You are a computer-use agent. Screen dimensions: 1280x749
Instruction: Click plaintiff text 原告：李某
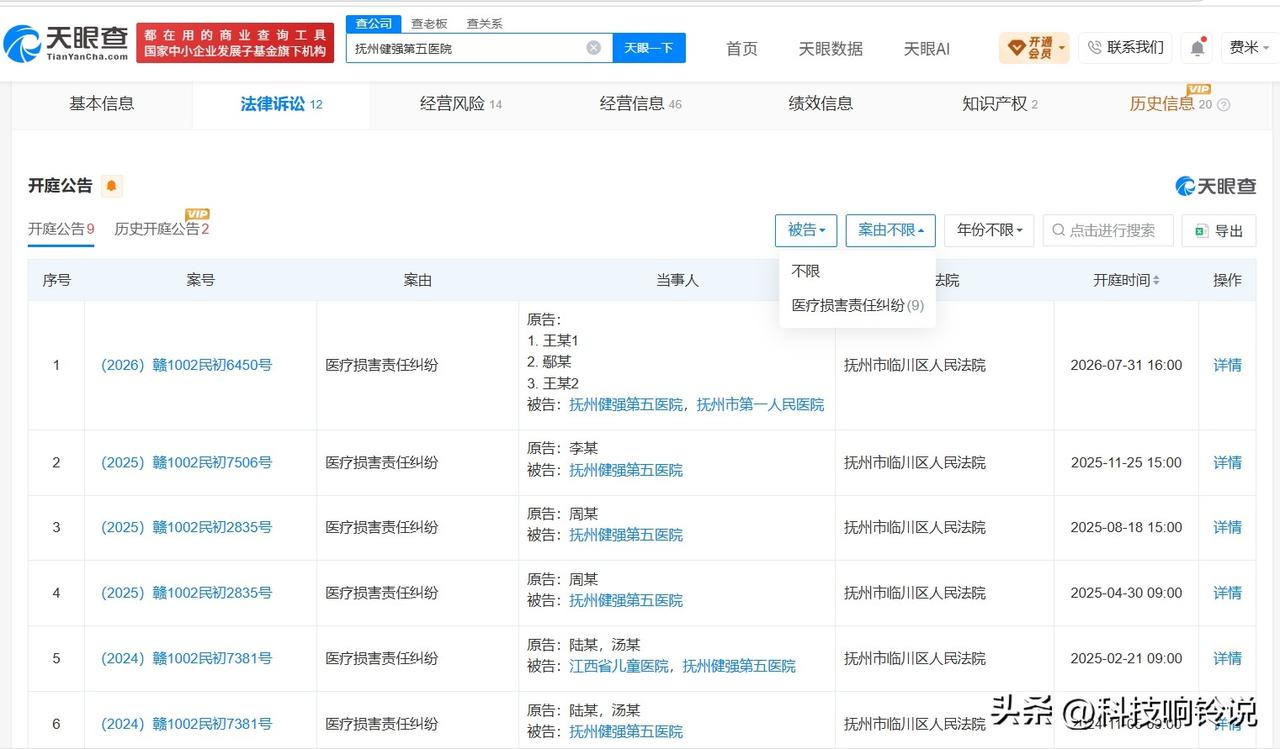click(x=562, y=449)
